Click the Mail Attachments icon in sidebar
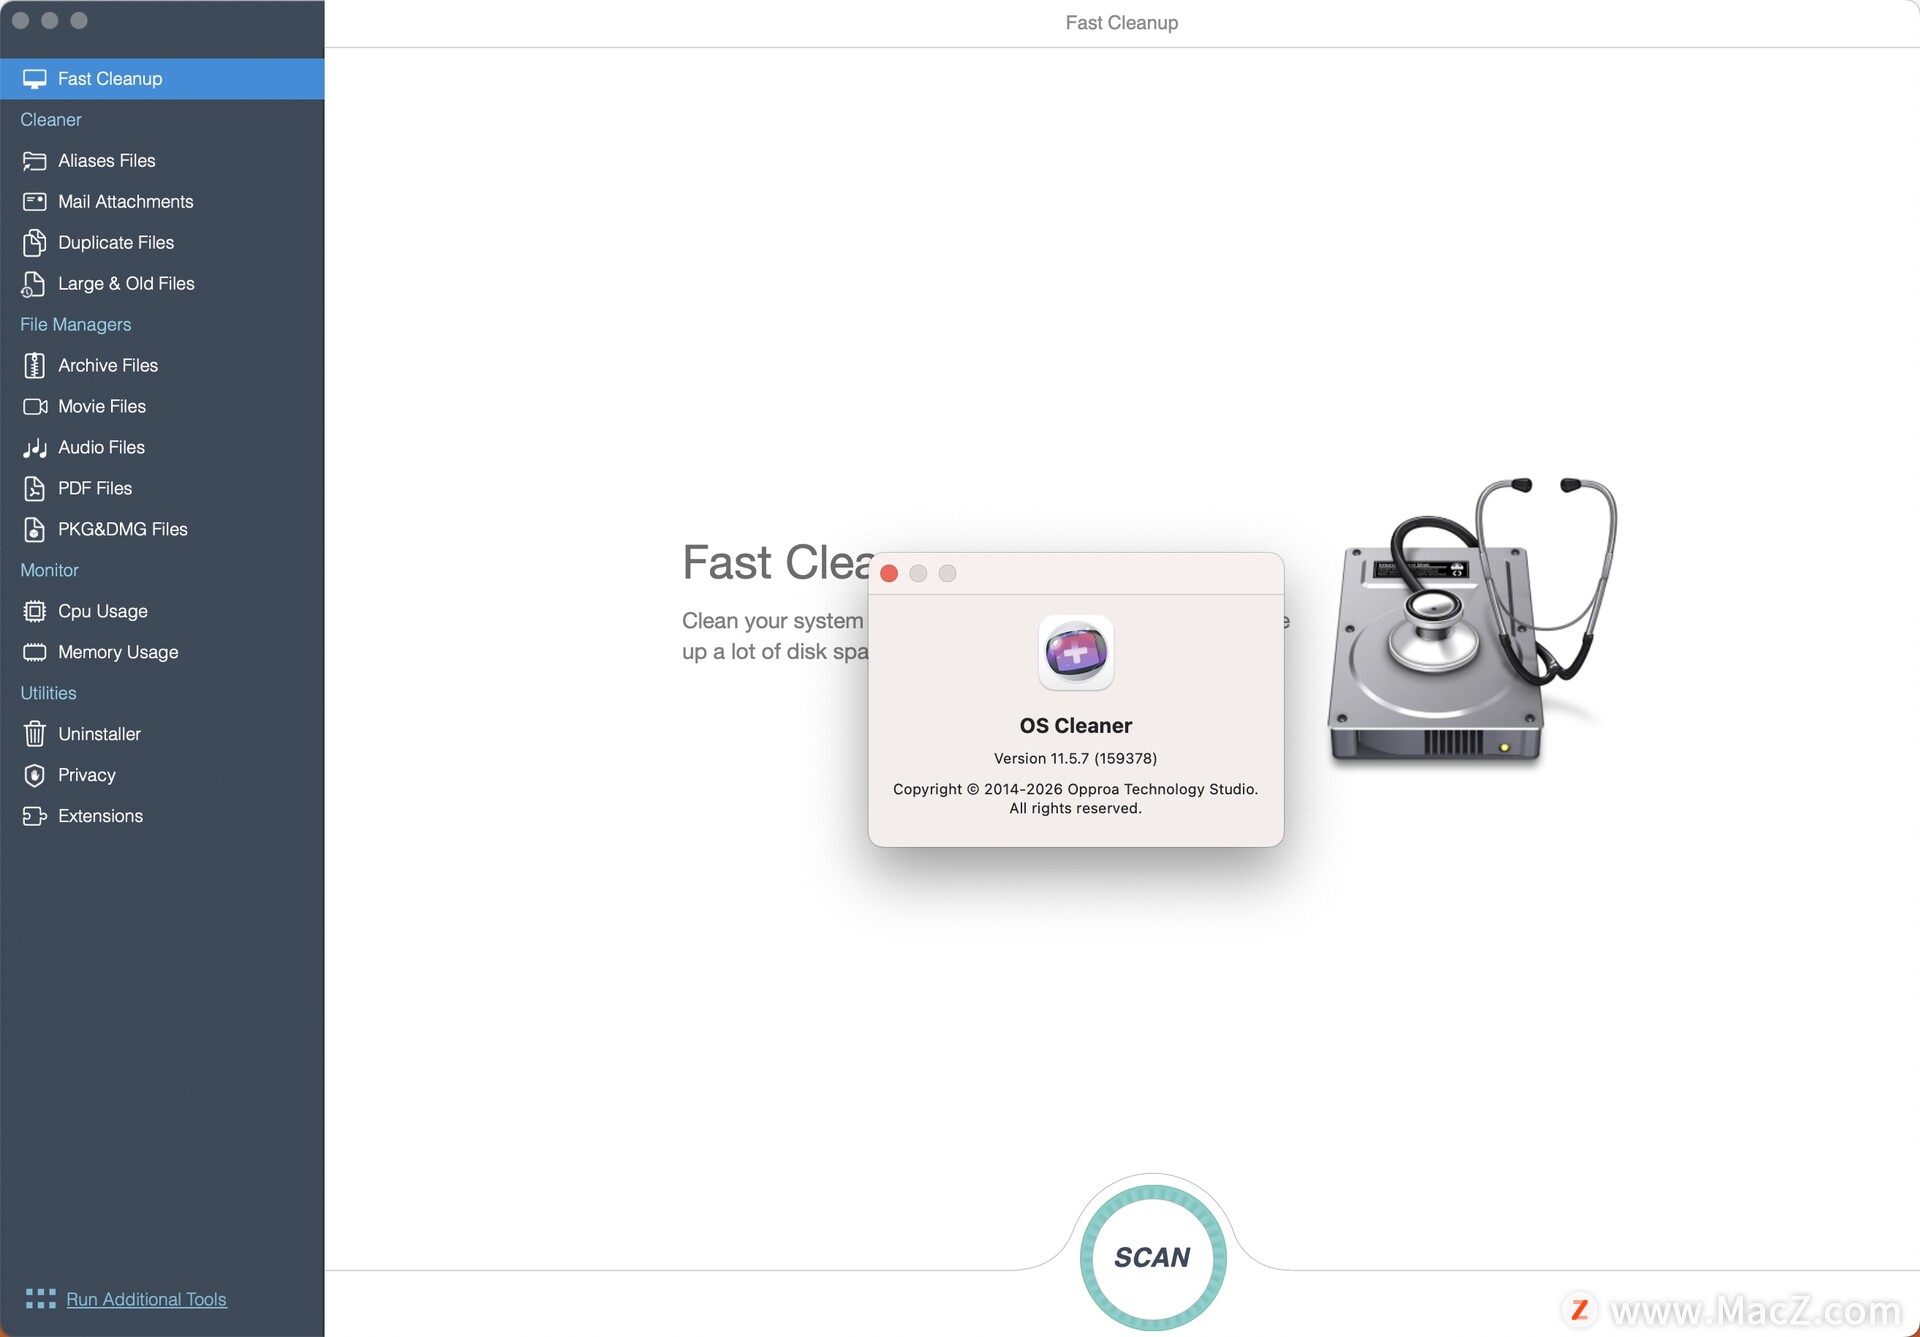This screenshot has width=1920, height=1337. click(x=34, y=202)
